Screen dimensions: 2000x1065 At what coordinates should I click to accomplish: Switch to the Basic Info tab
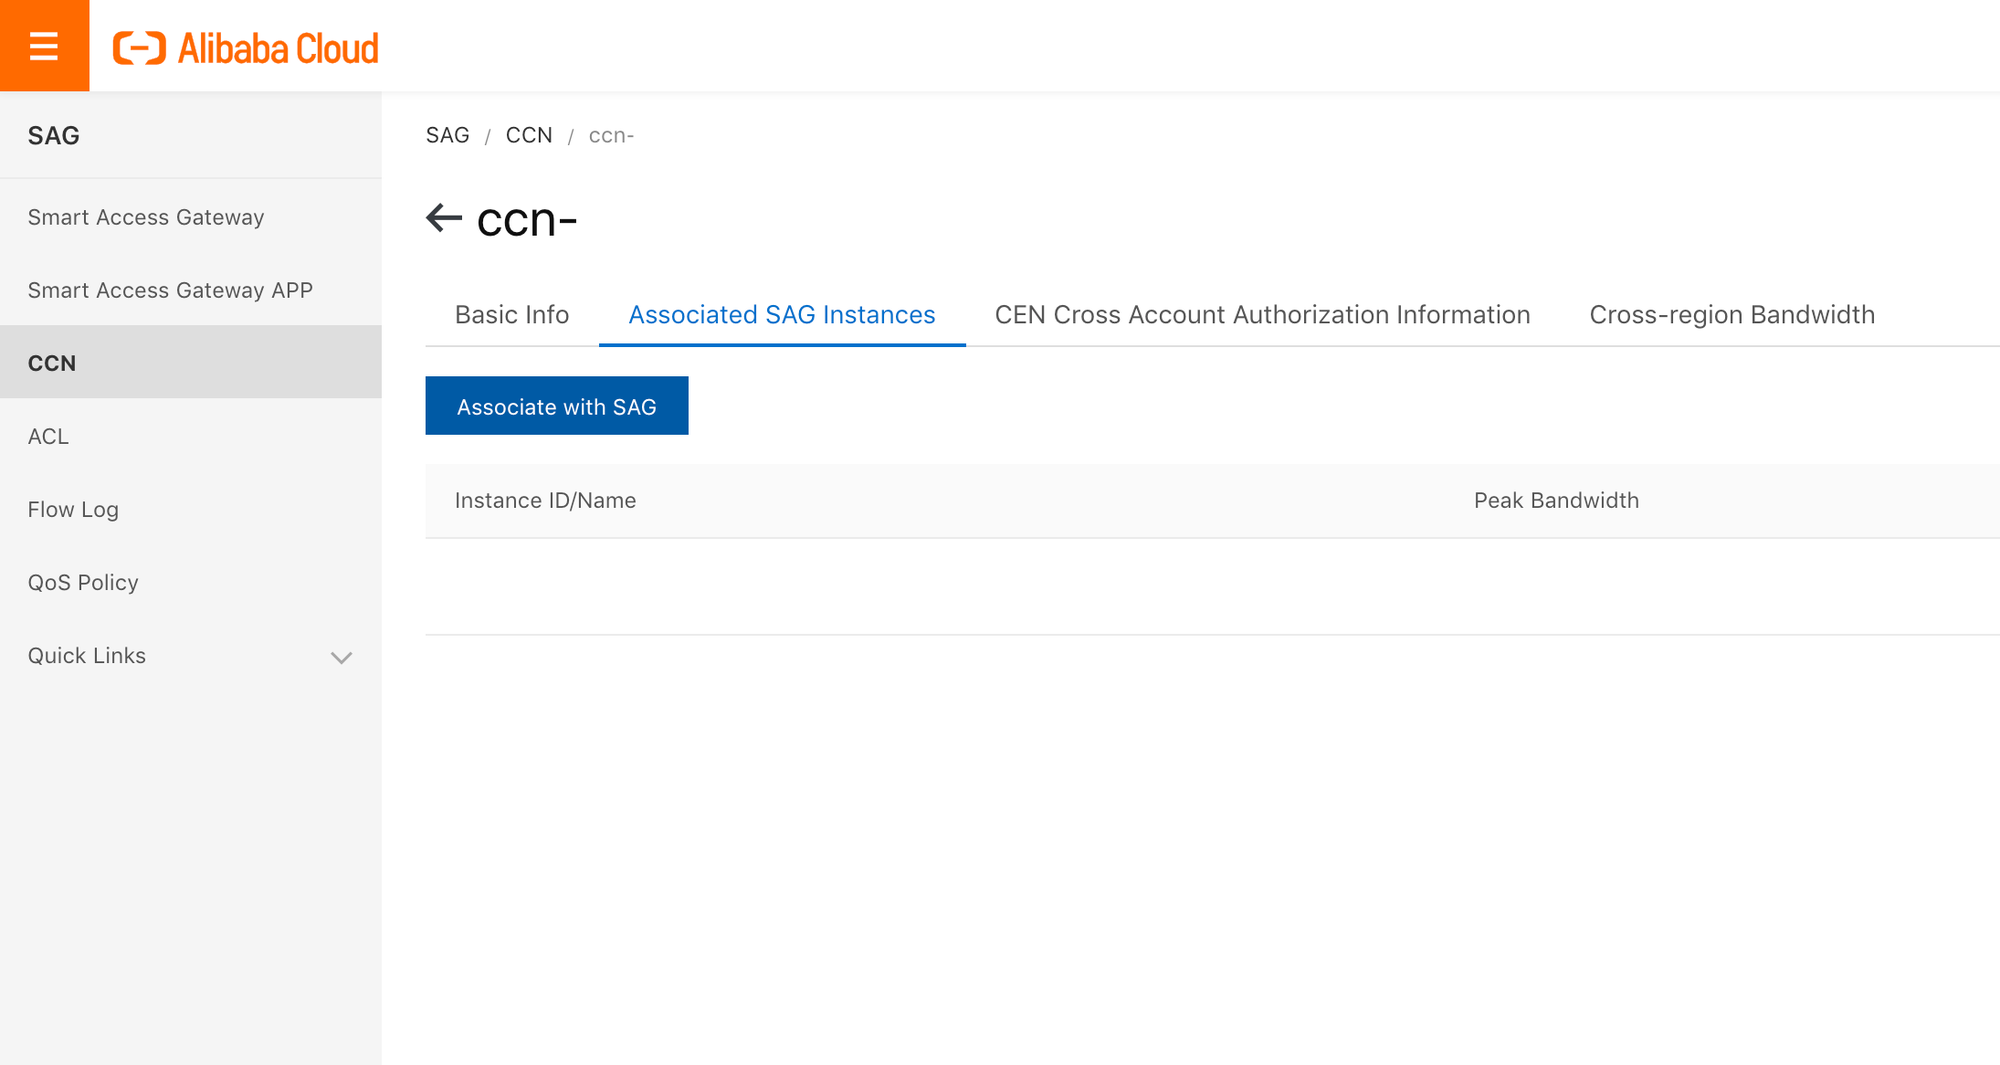tap(511, 314)
